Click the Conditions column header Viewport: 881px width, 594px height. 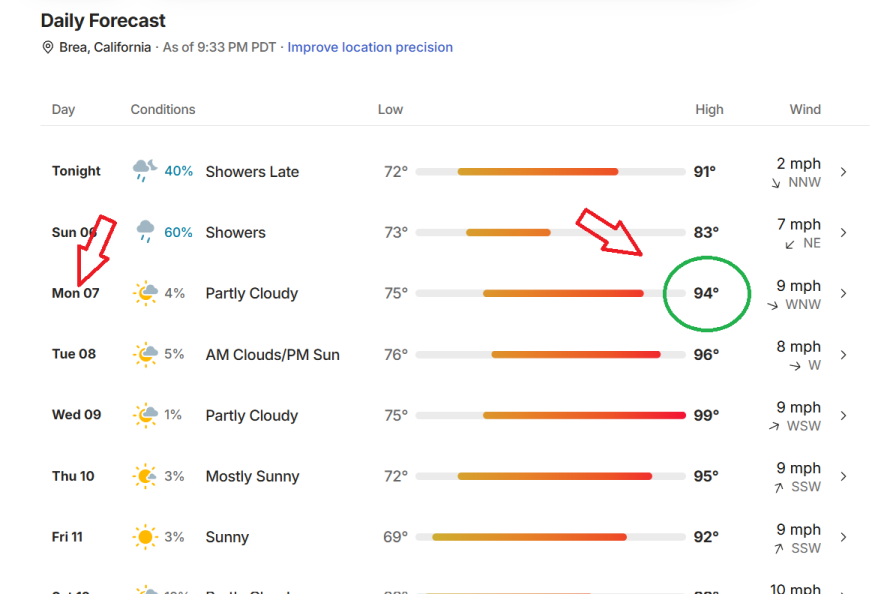(163, 110)
